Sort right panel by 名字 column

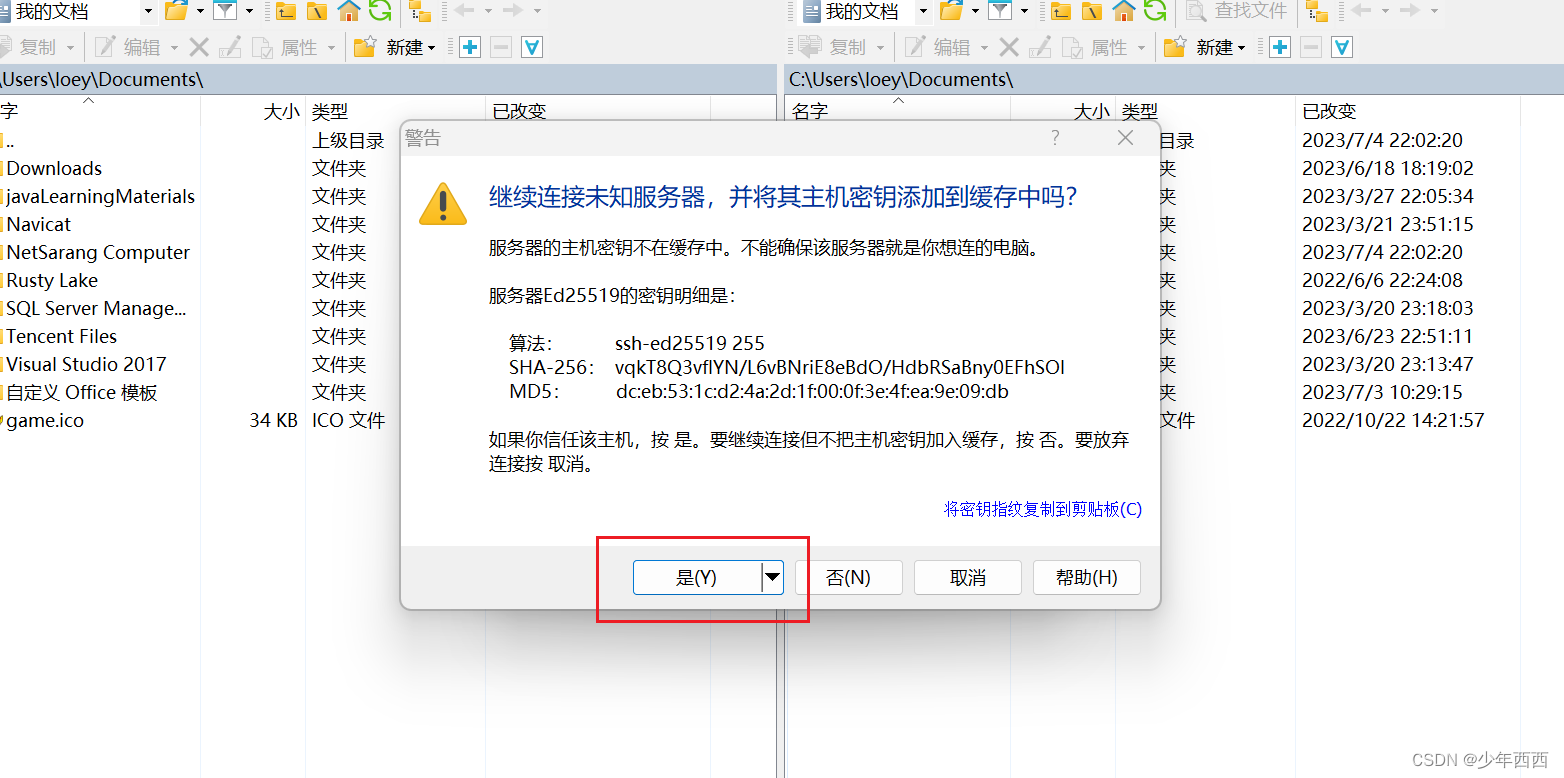[898, 111]
